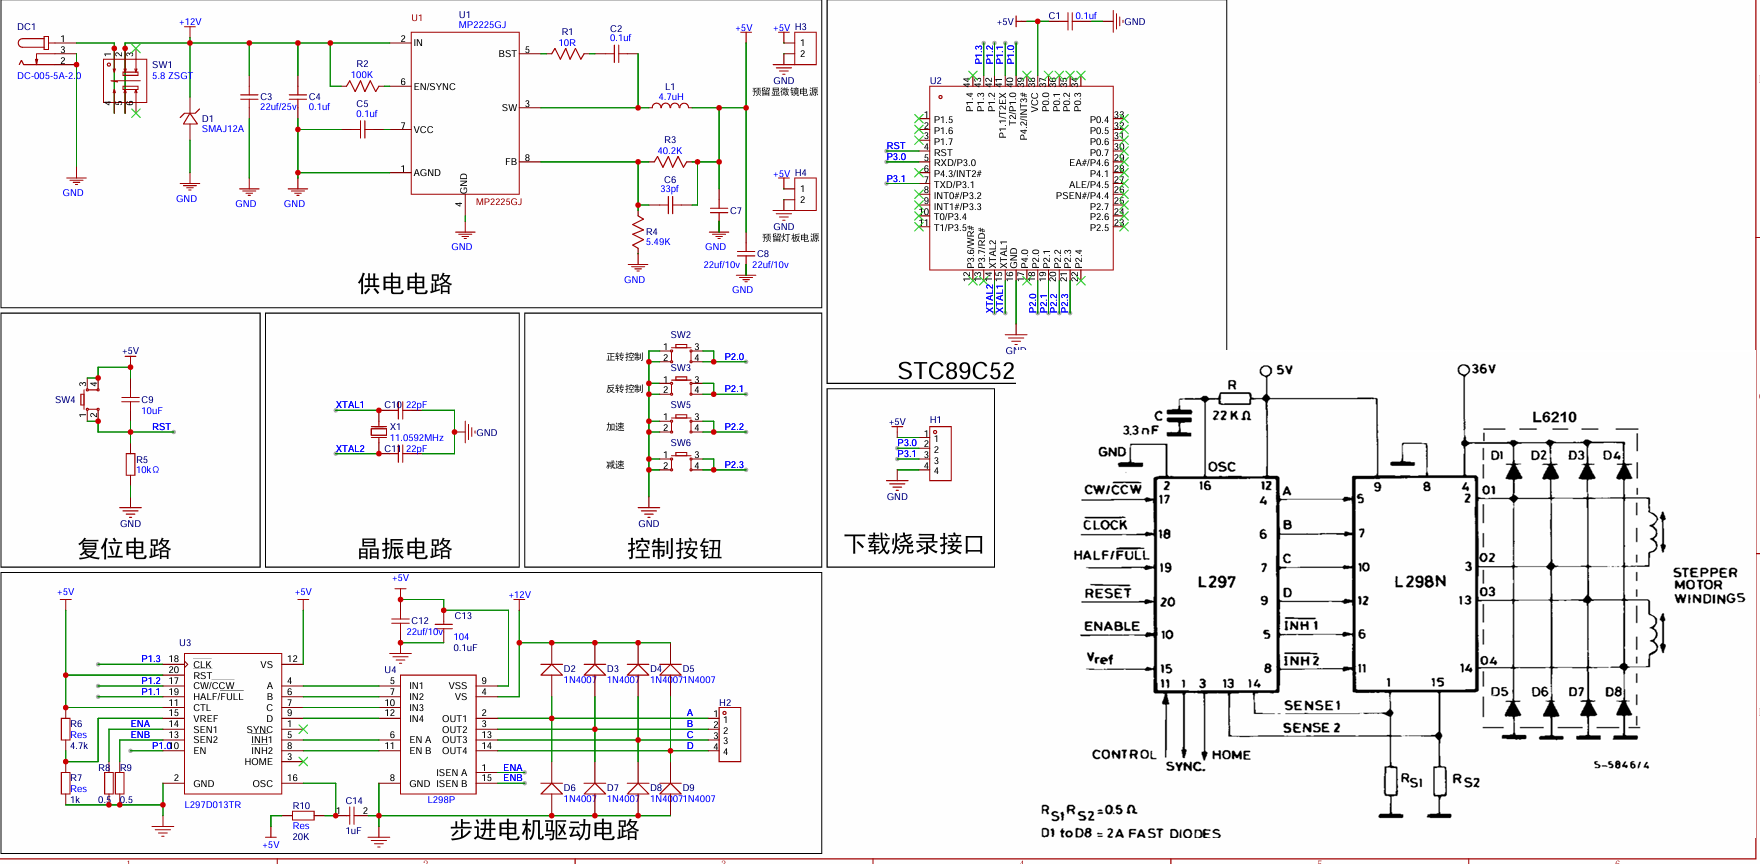Select resistor R5 10kΩ in reset circuit
1760x864 pixels.
pos(130,464)
